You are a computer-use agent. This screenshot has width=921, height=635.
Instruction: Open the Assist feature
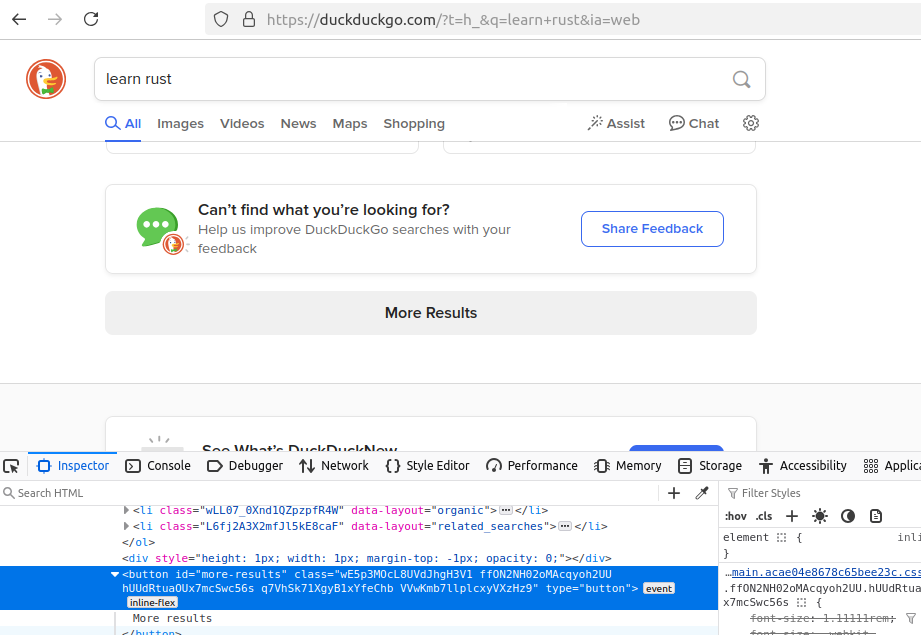(x=616, y=123)
